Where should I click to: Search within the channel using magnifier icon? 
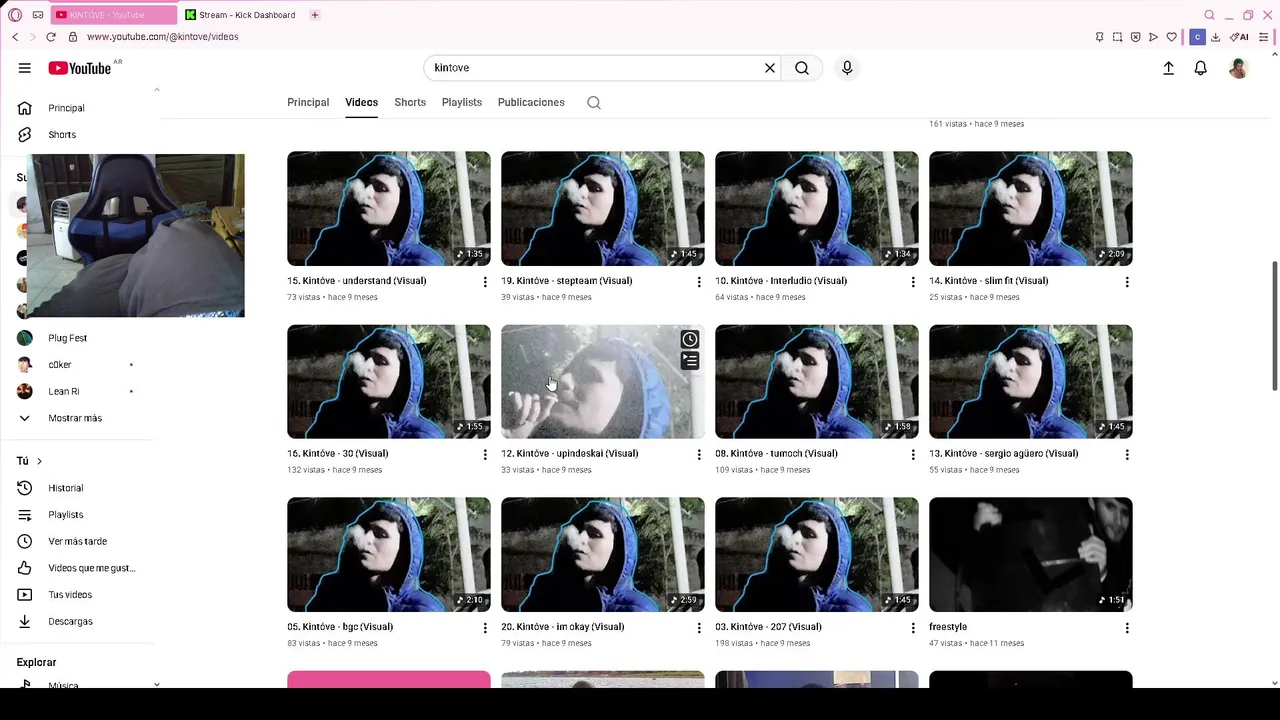(x=594, y=103)
